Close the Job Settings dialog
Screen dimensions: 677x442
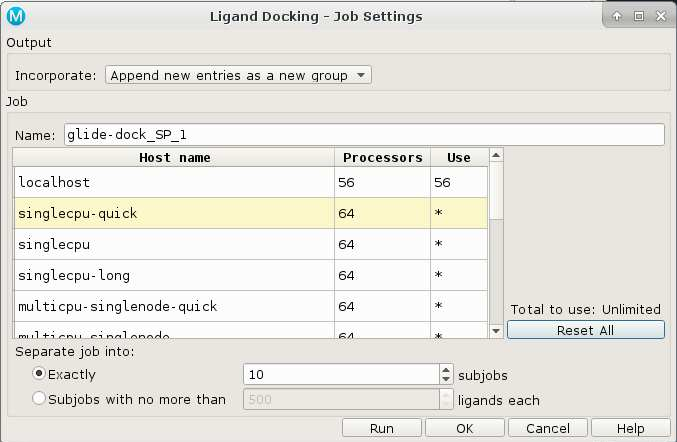(x=661, y=16)
